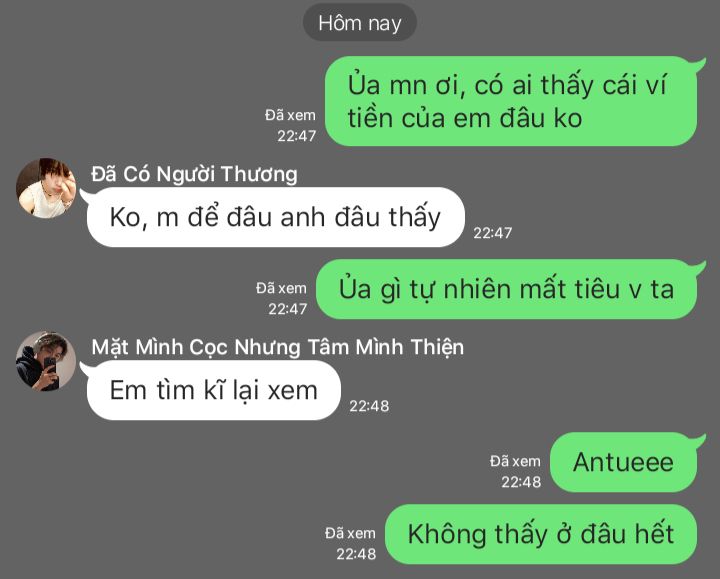Screen dimensions: 720x579
Task: Select the message 'Ủa gì tự nhiên mất tiêu v ta'
Action: point(506,289)
